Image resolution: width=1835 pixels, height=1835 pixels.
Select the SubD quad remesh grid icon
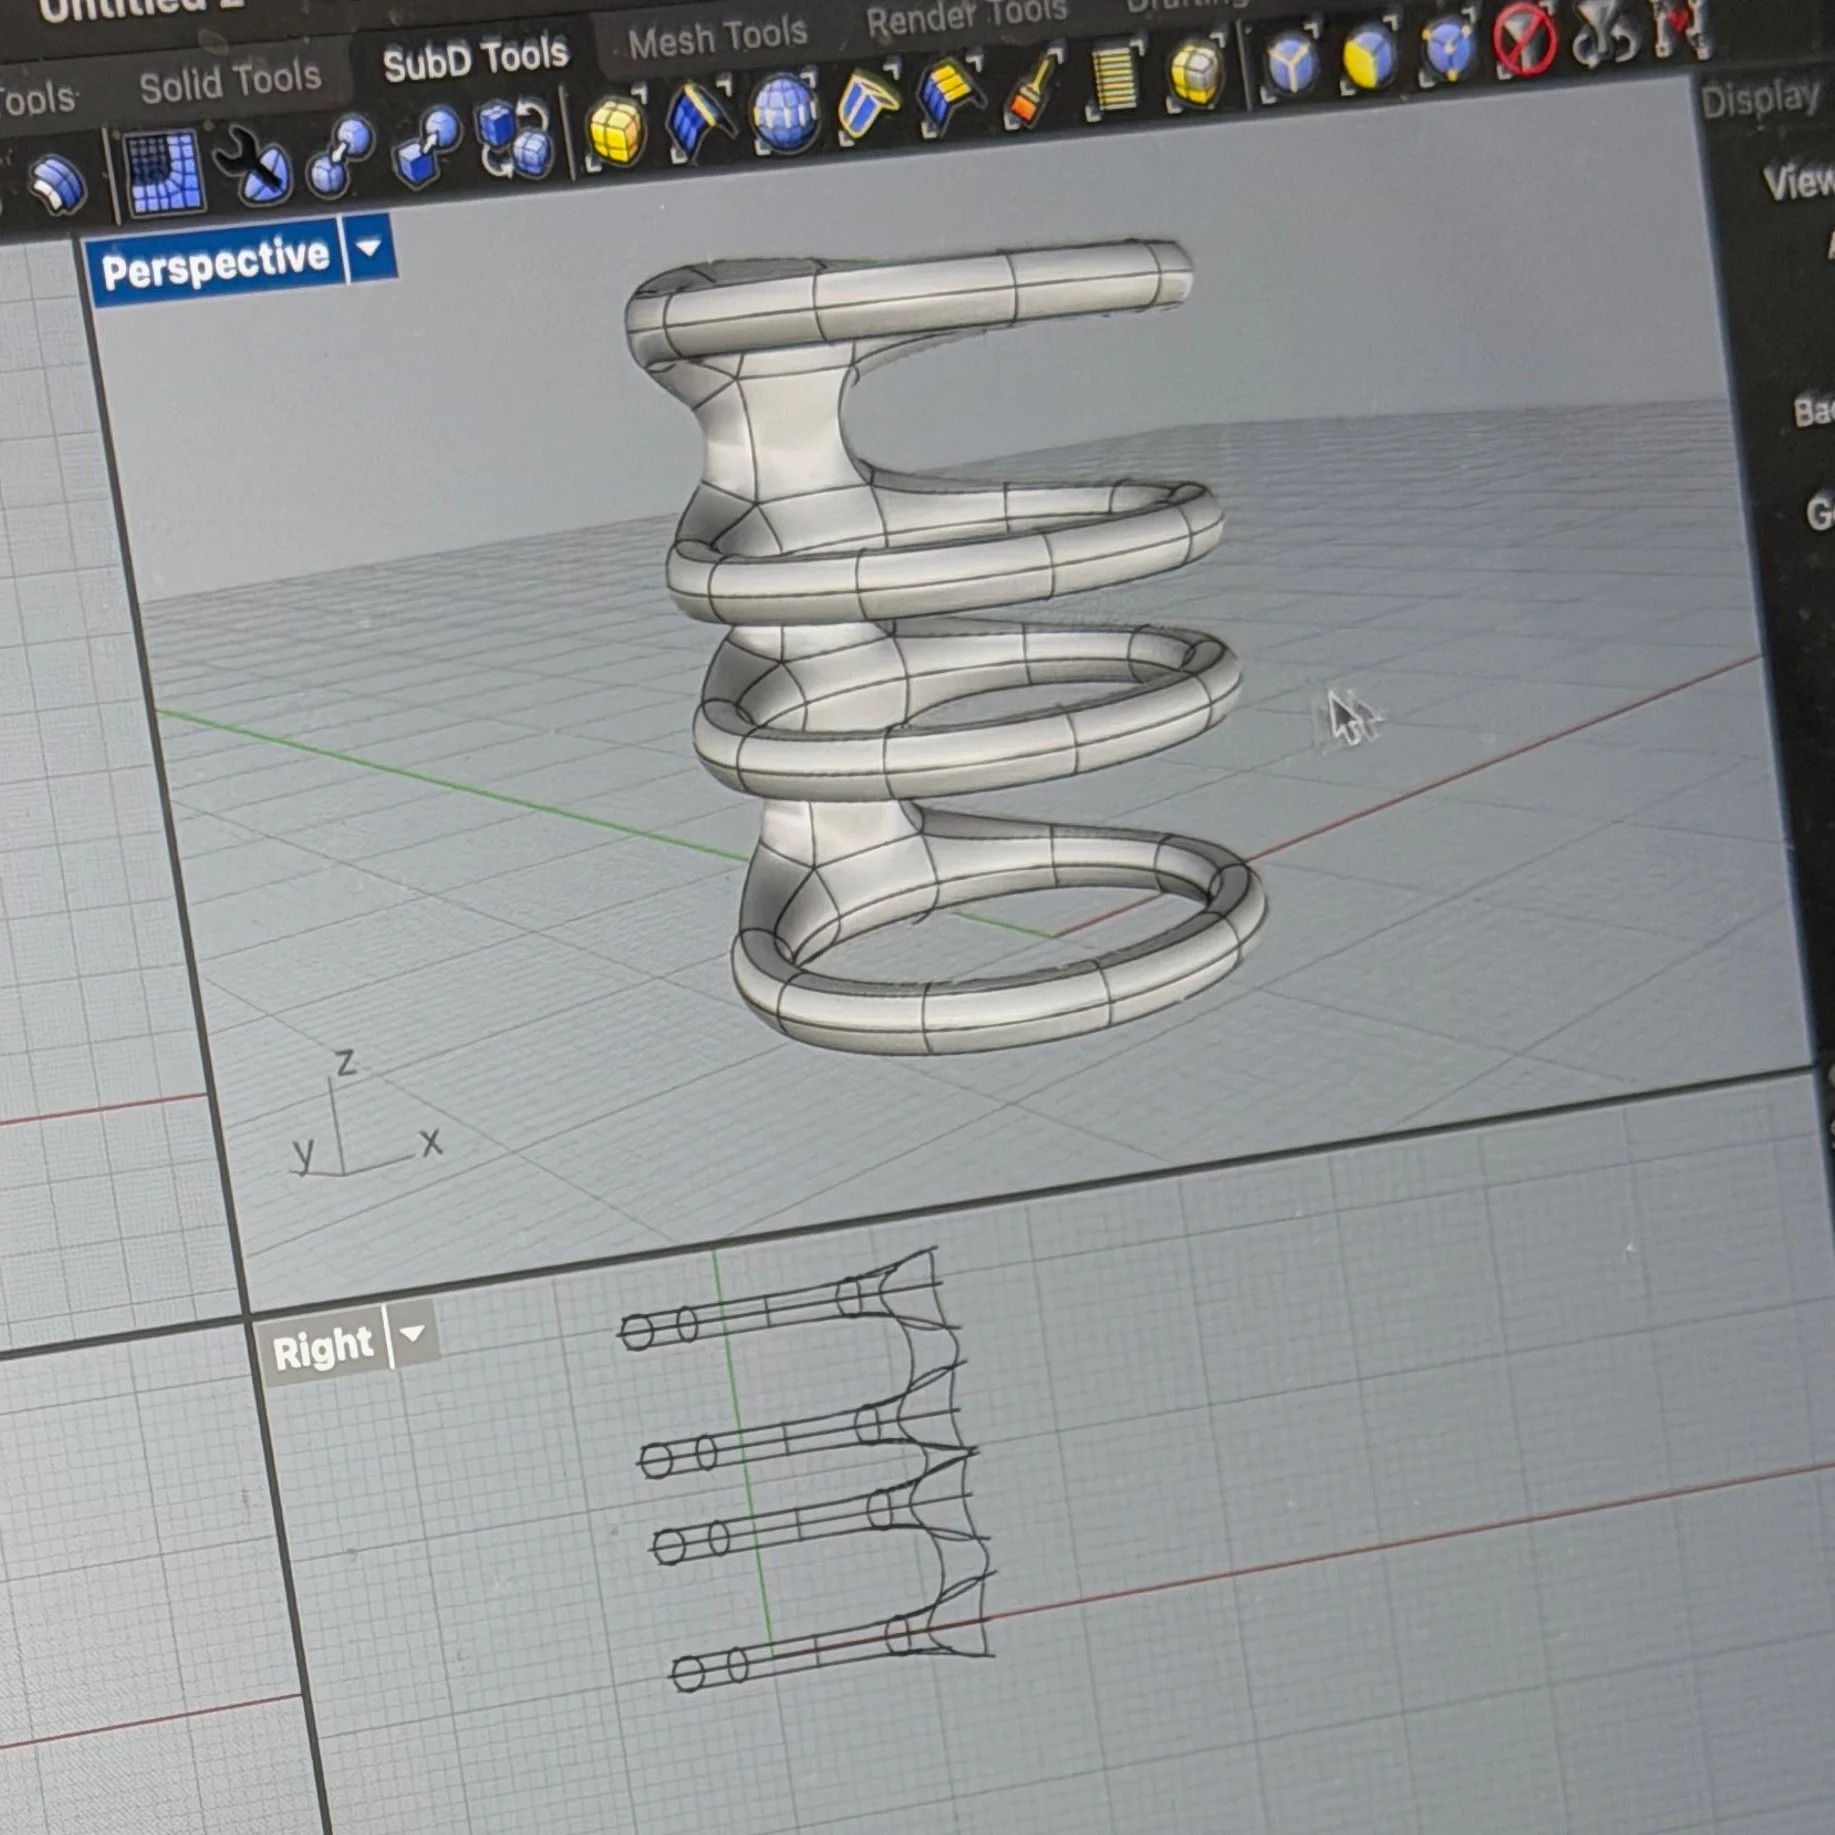[x=162, y=174]
